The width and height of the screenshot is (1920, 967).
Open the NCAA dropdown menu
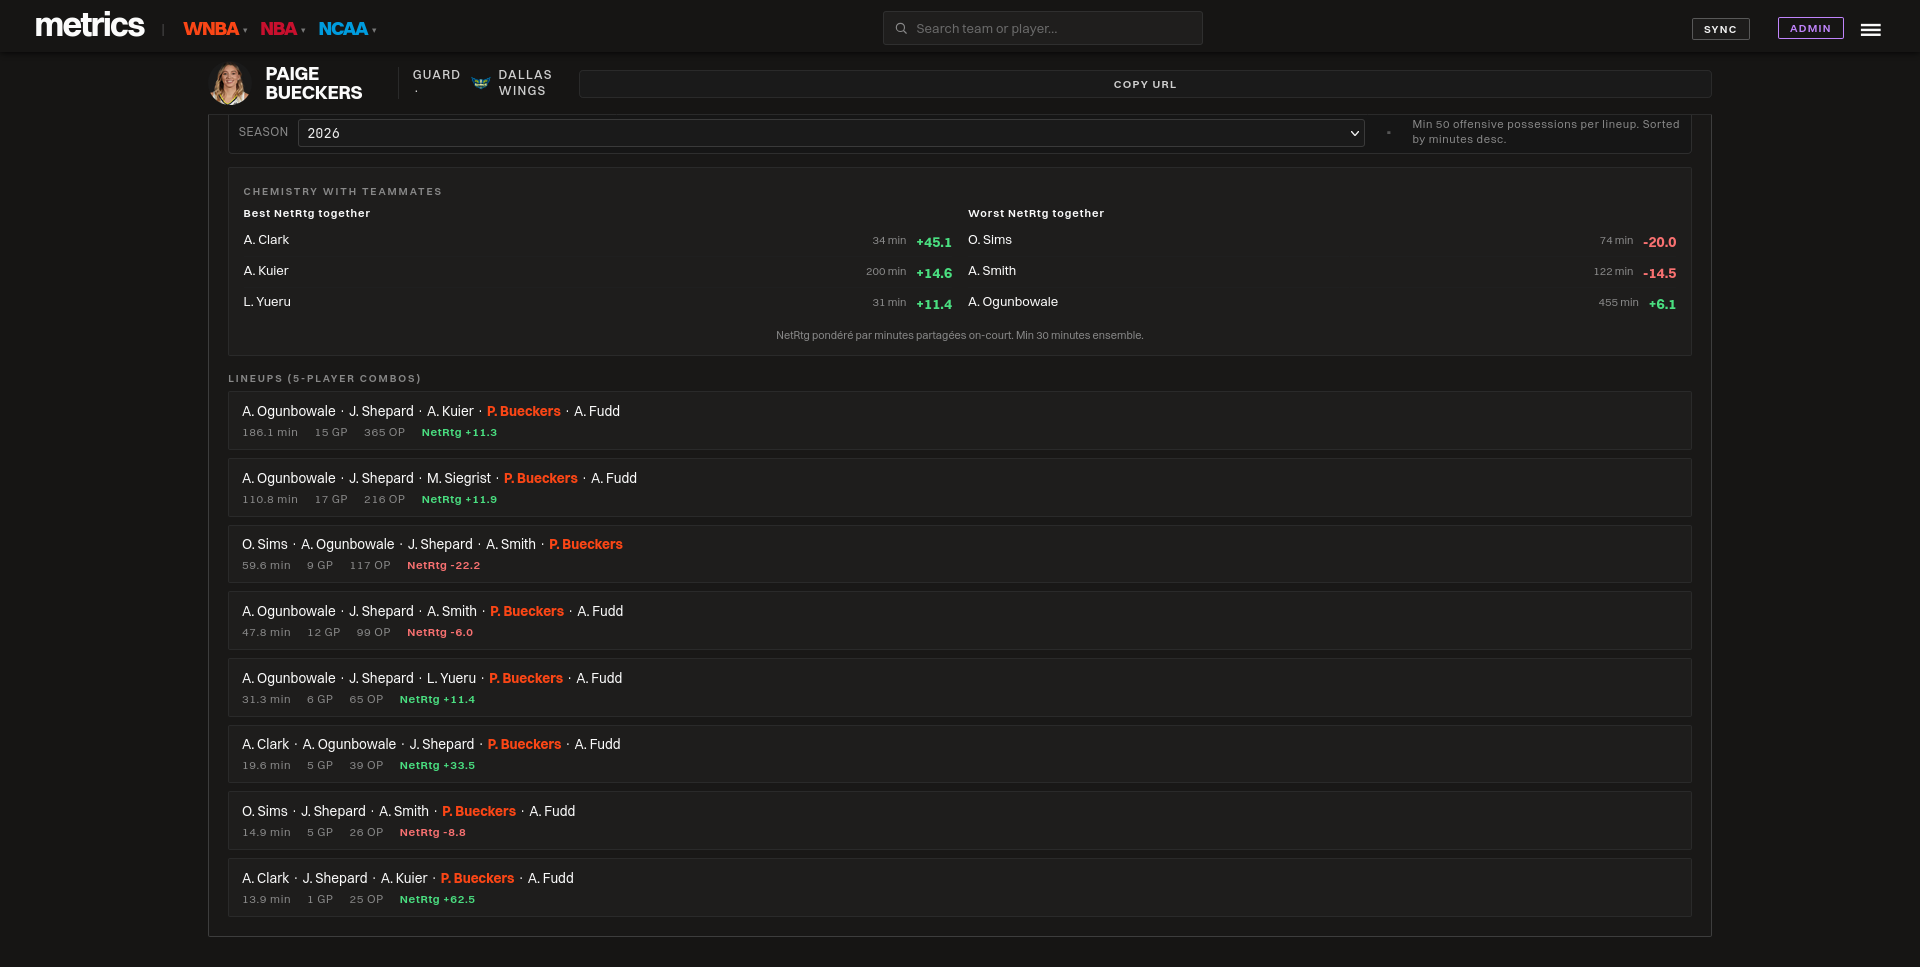click(347, 29)
